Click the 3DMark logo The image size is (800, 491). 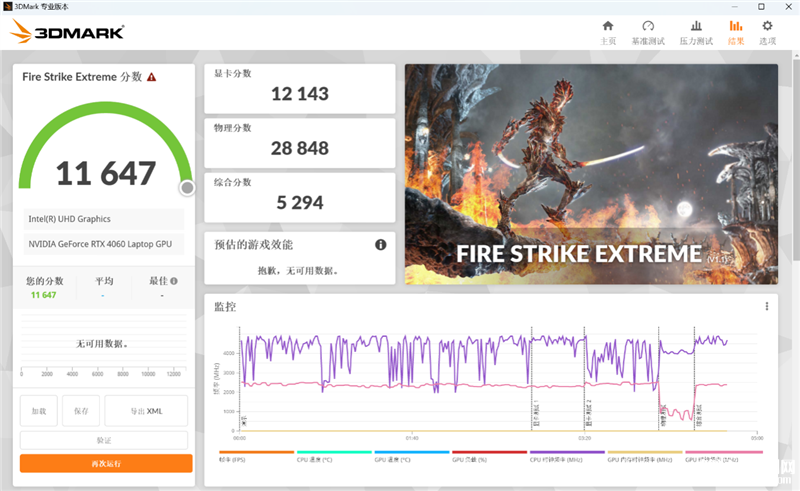tap(67, 32)
